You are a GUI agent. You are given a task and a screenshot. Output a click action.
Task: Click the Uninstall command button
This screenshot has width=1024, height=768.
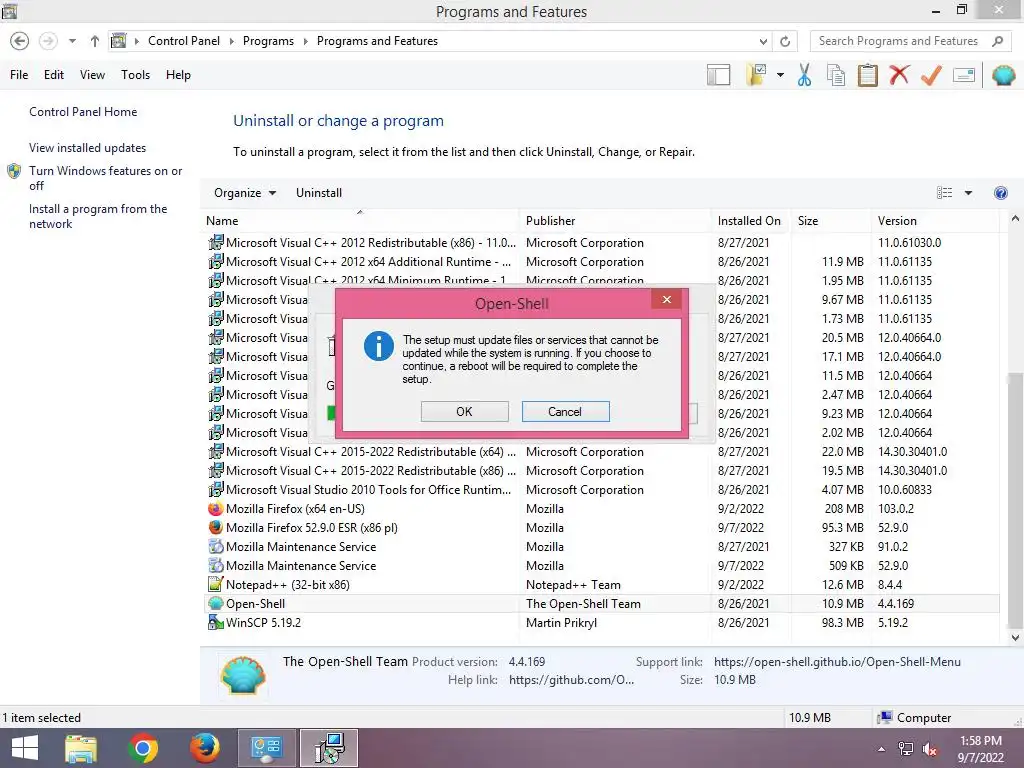click(x=319, y=193)
